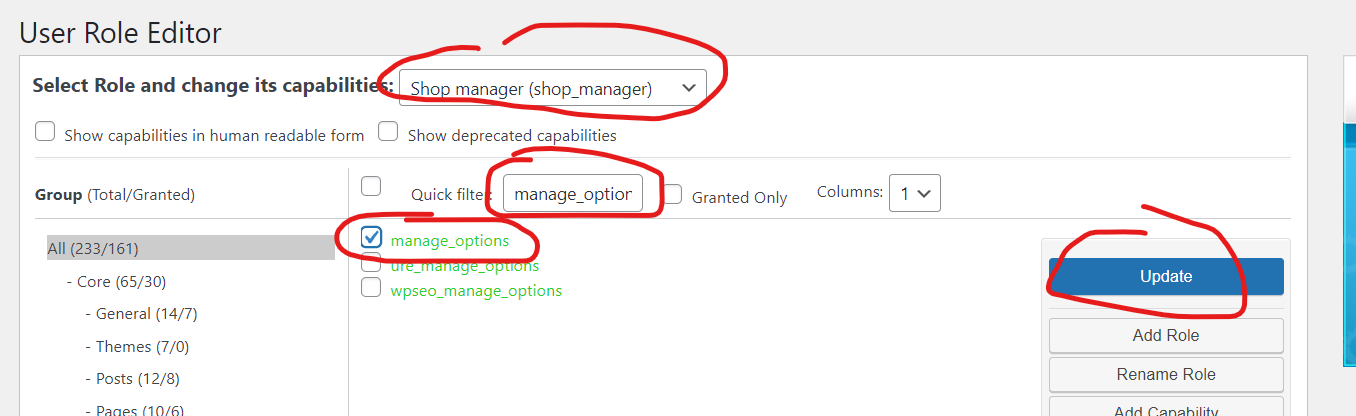
Task: Click the Rename Role button
Action: pyautogui.click(x=1165, y=374)
